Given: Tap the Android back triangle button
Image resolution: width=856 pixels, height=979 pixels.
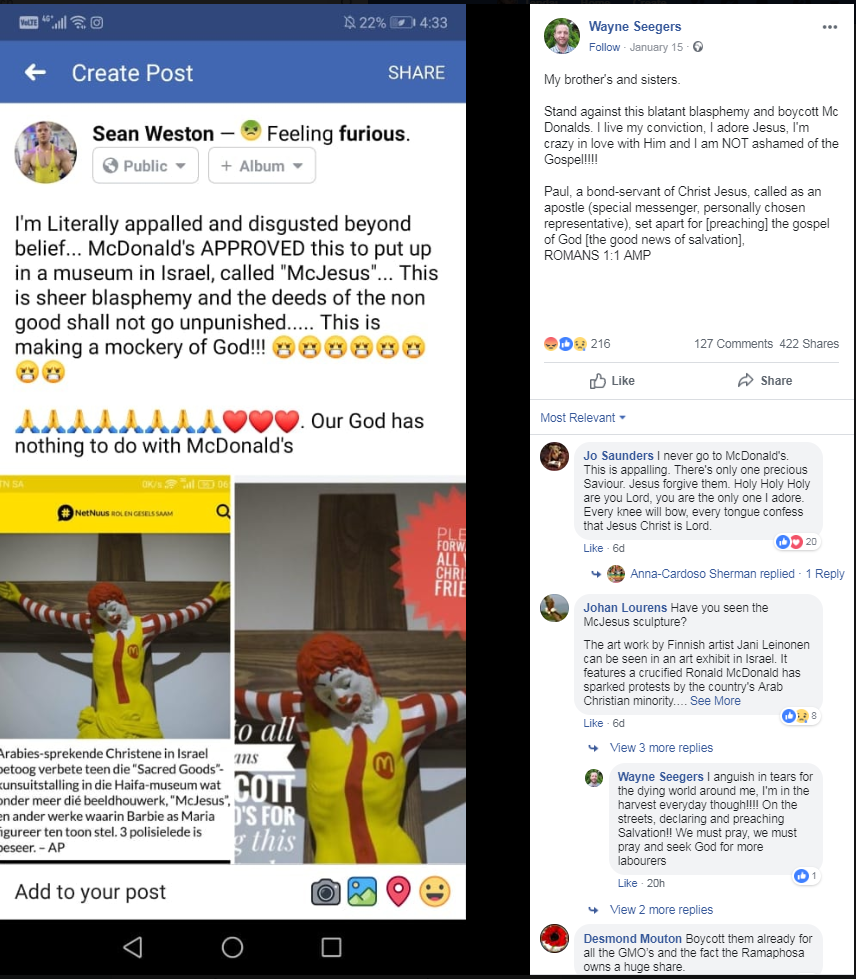Looking at the screenshot, I should pyautogui.click(x=132, y=947).
